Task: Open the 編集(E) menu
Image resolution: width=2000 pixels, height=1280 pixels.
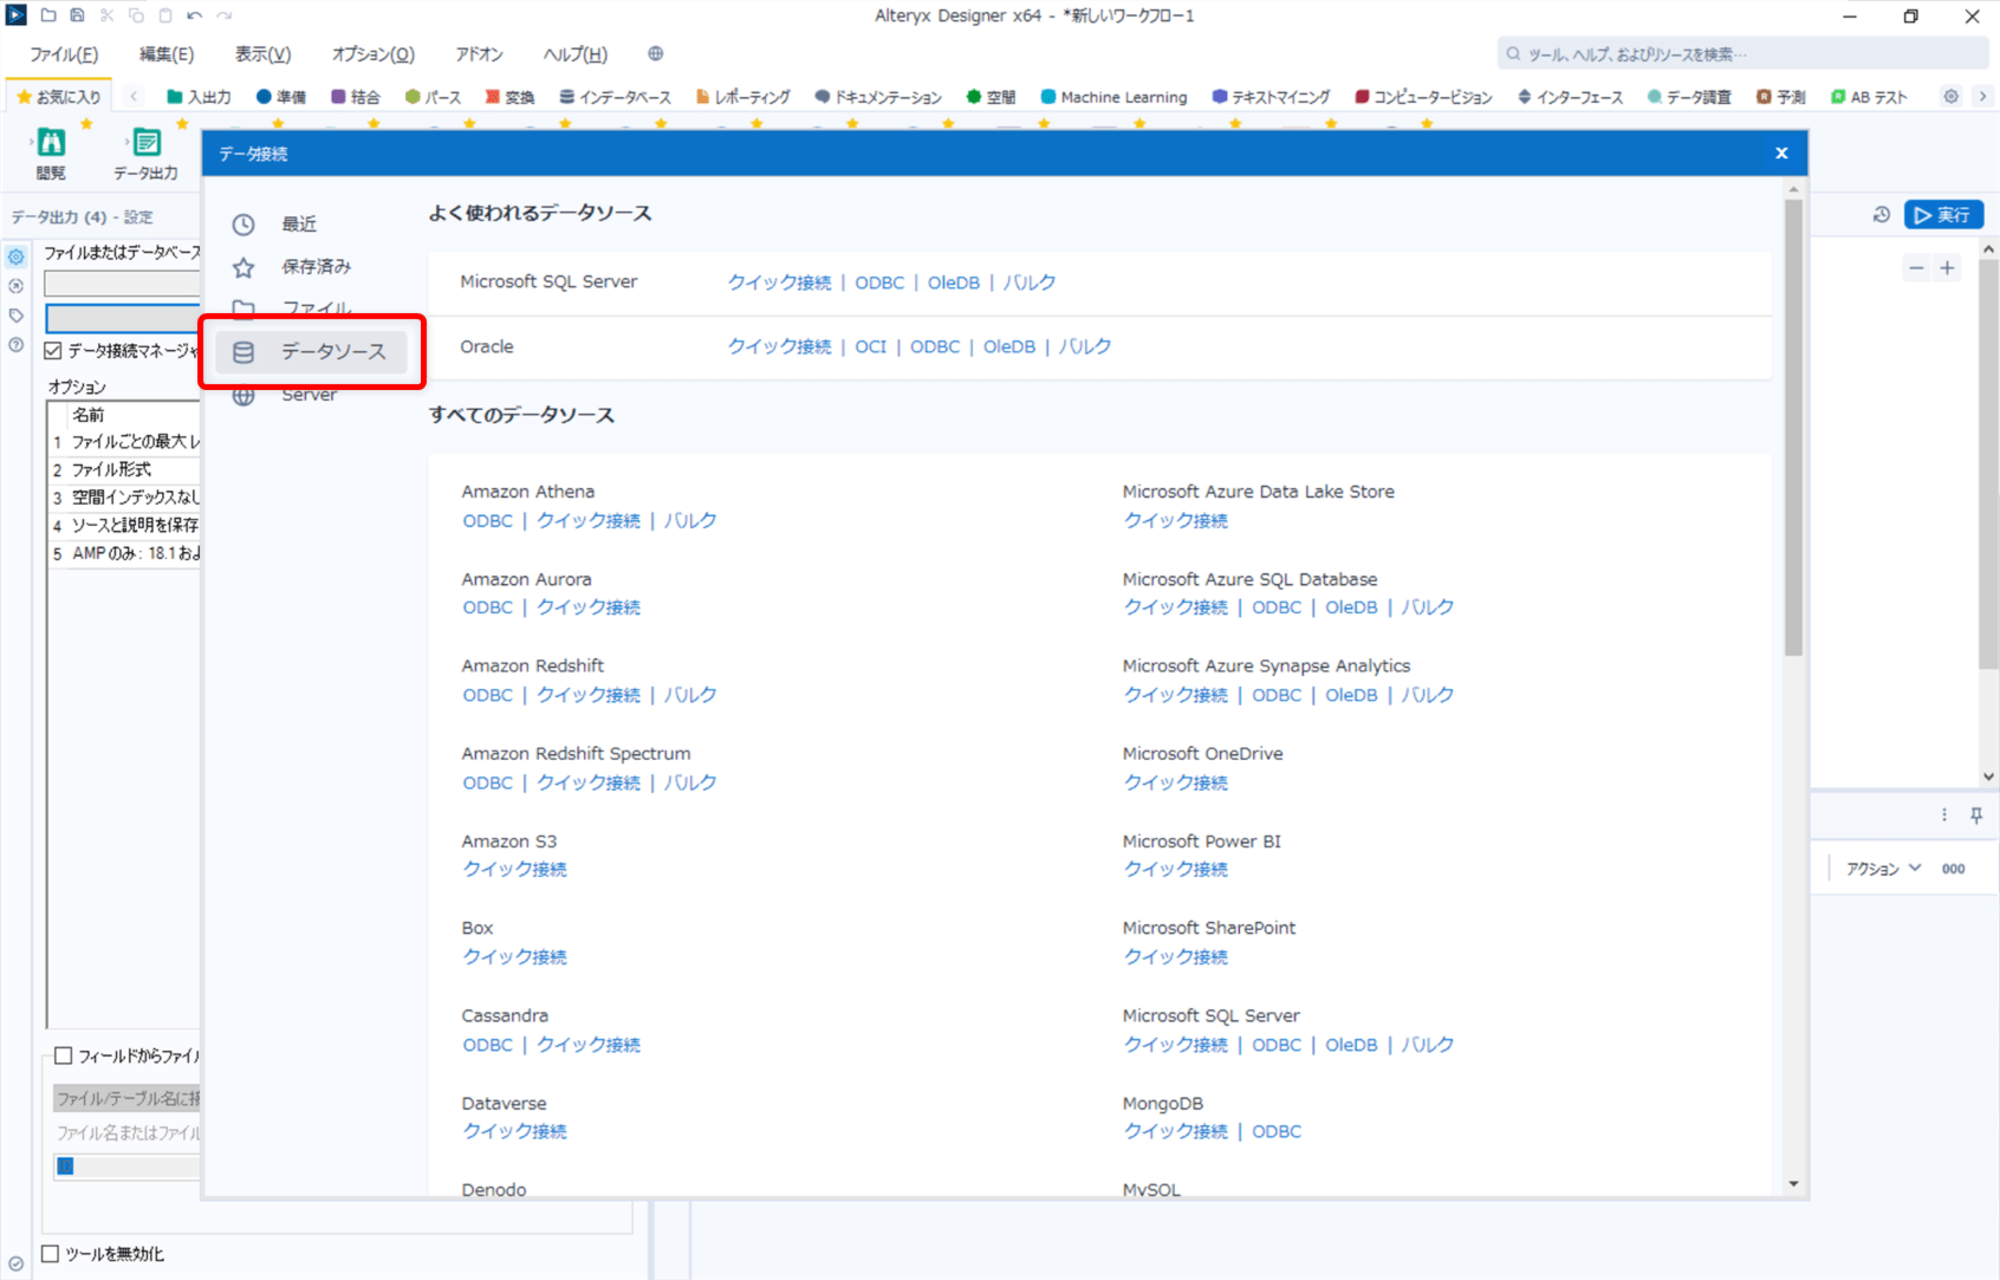Action: [x=166, y=54]
